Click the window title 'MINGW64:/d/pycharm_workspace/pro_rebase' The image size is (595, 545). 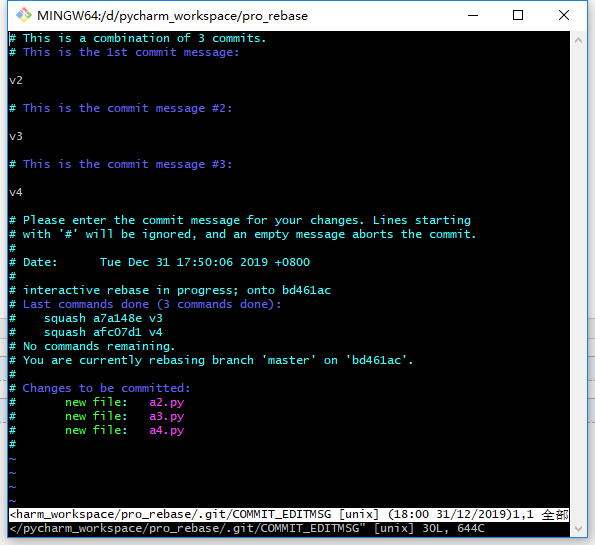click(x=172, y=16)
